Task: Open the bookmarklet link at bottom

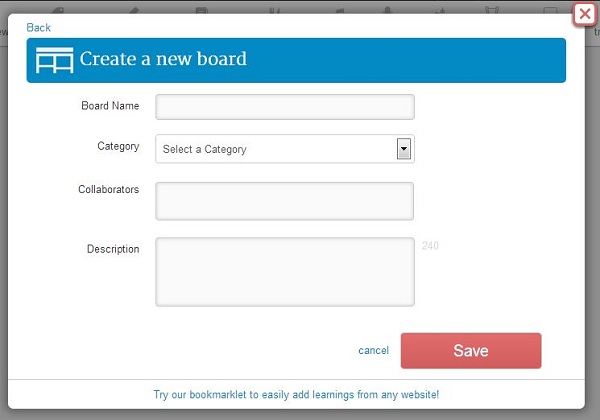Action: click(296, 395)
